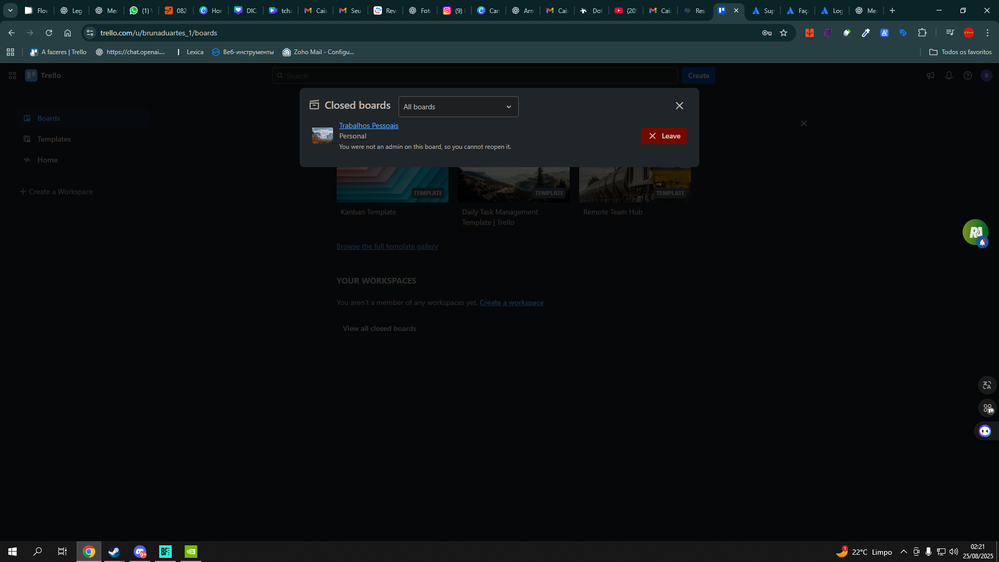Click the blue Create button

[698, 75]
